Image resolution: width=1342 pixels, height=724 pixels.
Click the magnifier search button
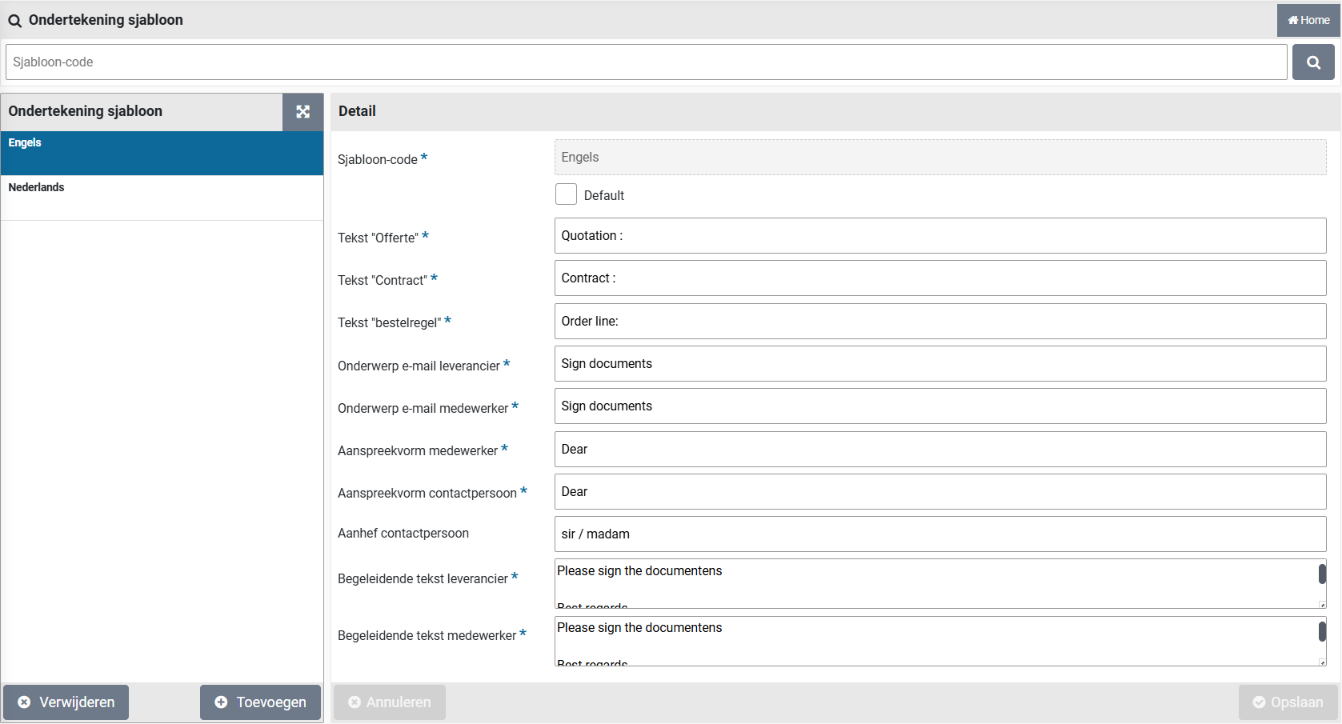(1313, 62)
